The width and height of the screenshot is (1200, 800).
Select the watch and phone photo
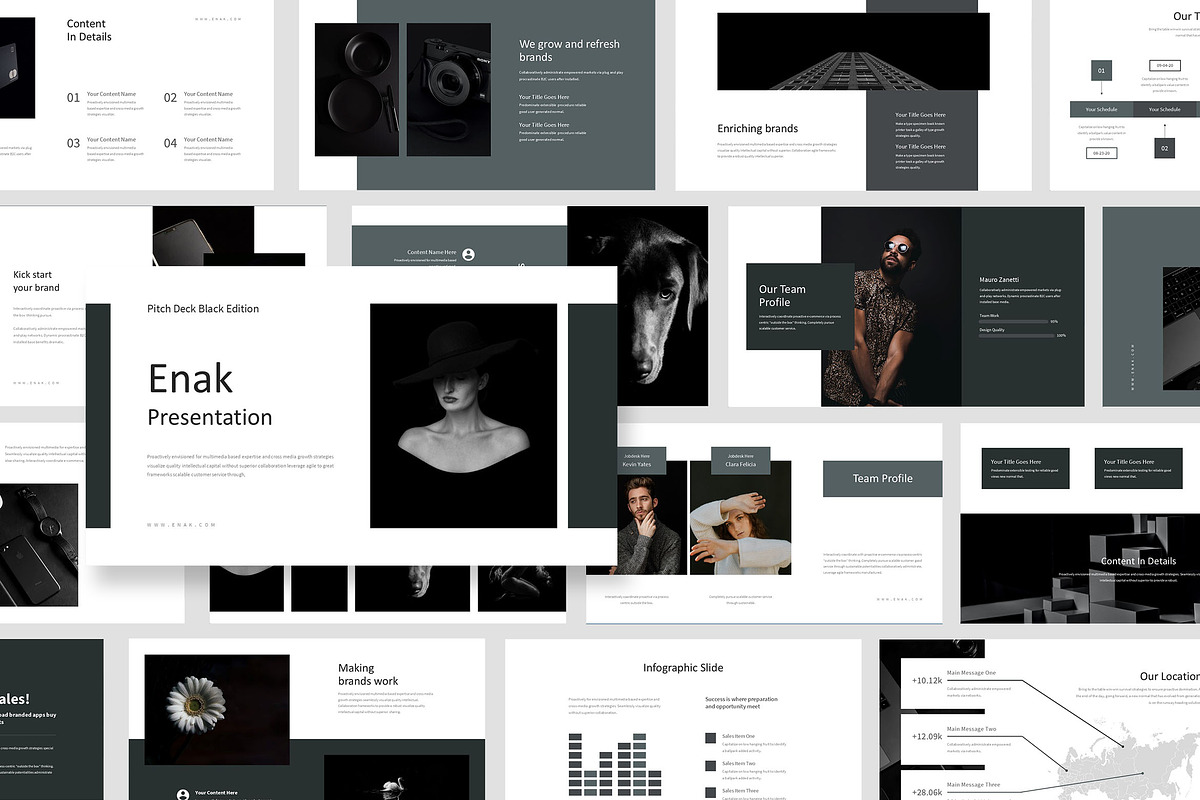[x=39, y=545]
